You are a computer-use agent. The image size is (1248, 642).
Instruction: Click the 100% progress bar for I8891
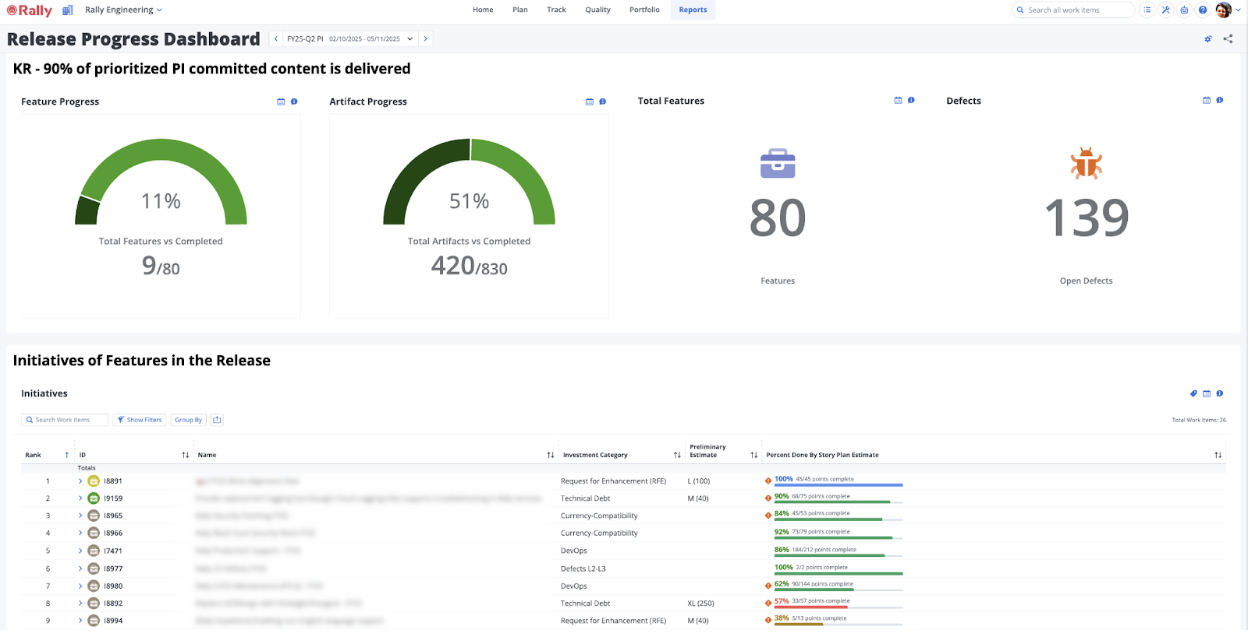click(838, 485)
